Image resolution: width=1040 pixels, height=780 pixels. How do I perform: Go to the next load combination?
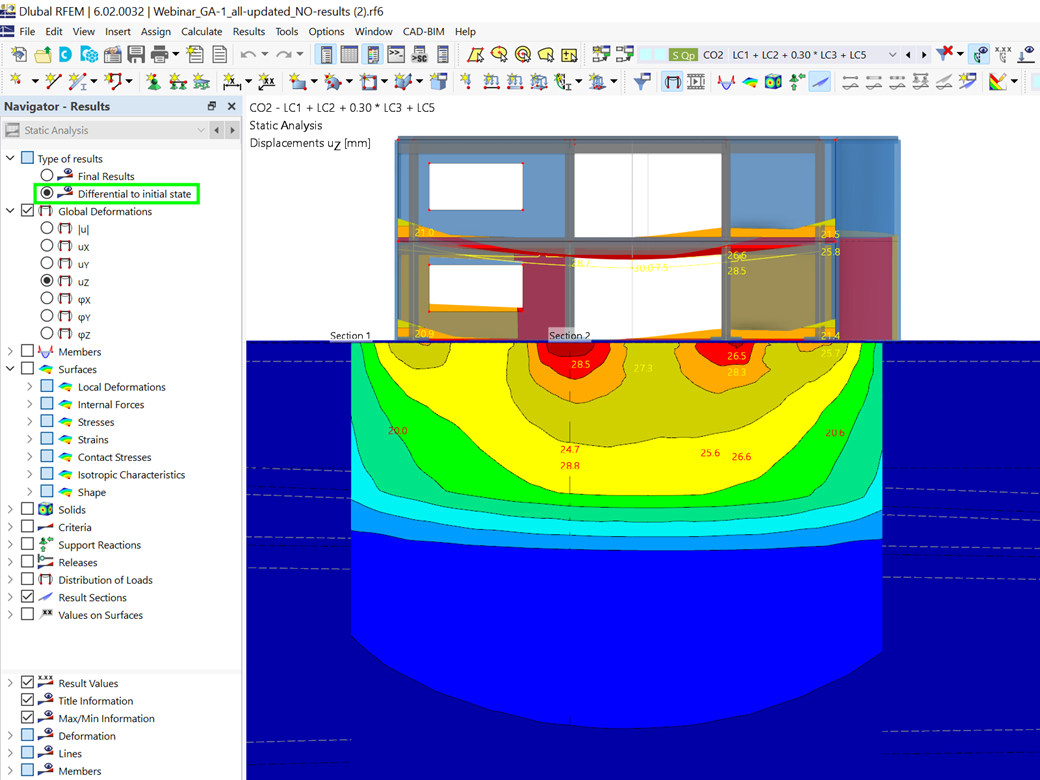[924, 54]
